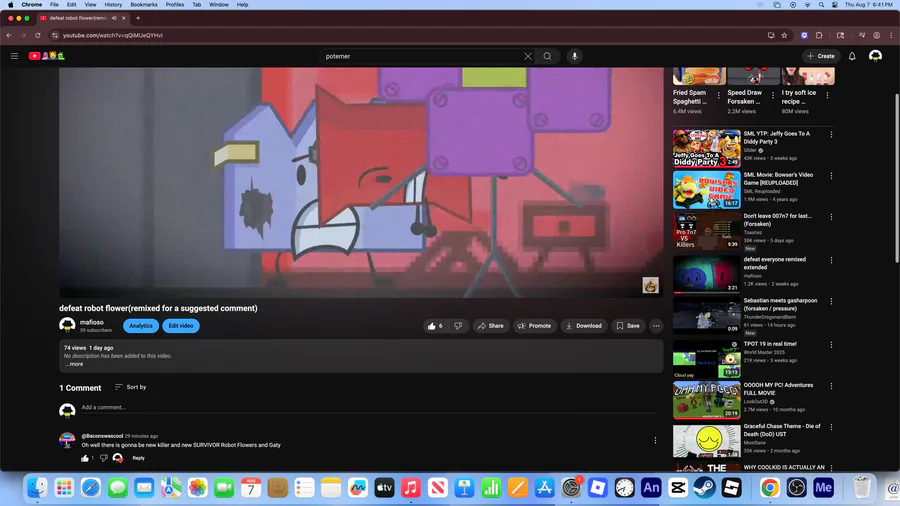Reply to the @Baconswascool comment
900x506 pixels.
(138, 458)
